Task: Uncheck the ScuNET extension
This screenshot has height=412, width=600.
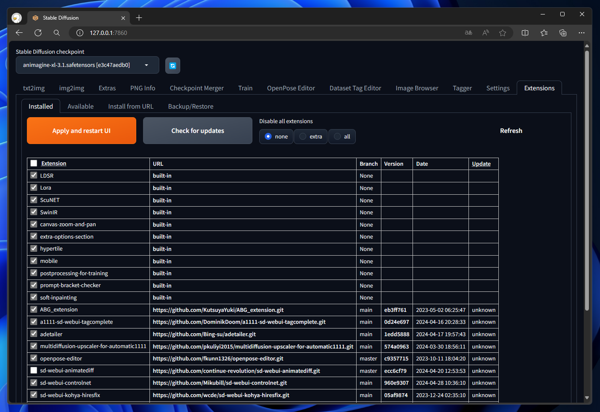Action: pos(34,200)
